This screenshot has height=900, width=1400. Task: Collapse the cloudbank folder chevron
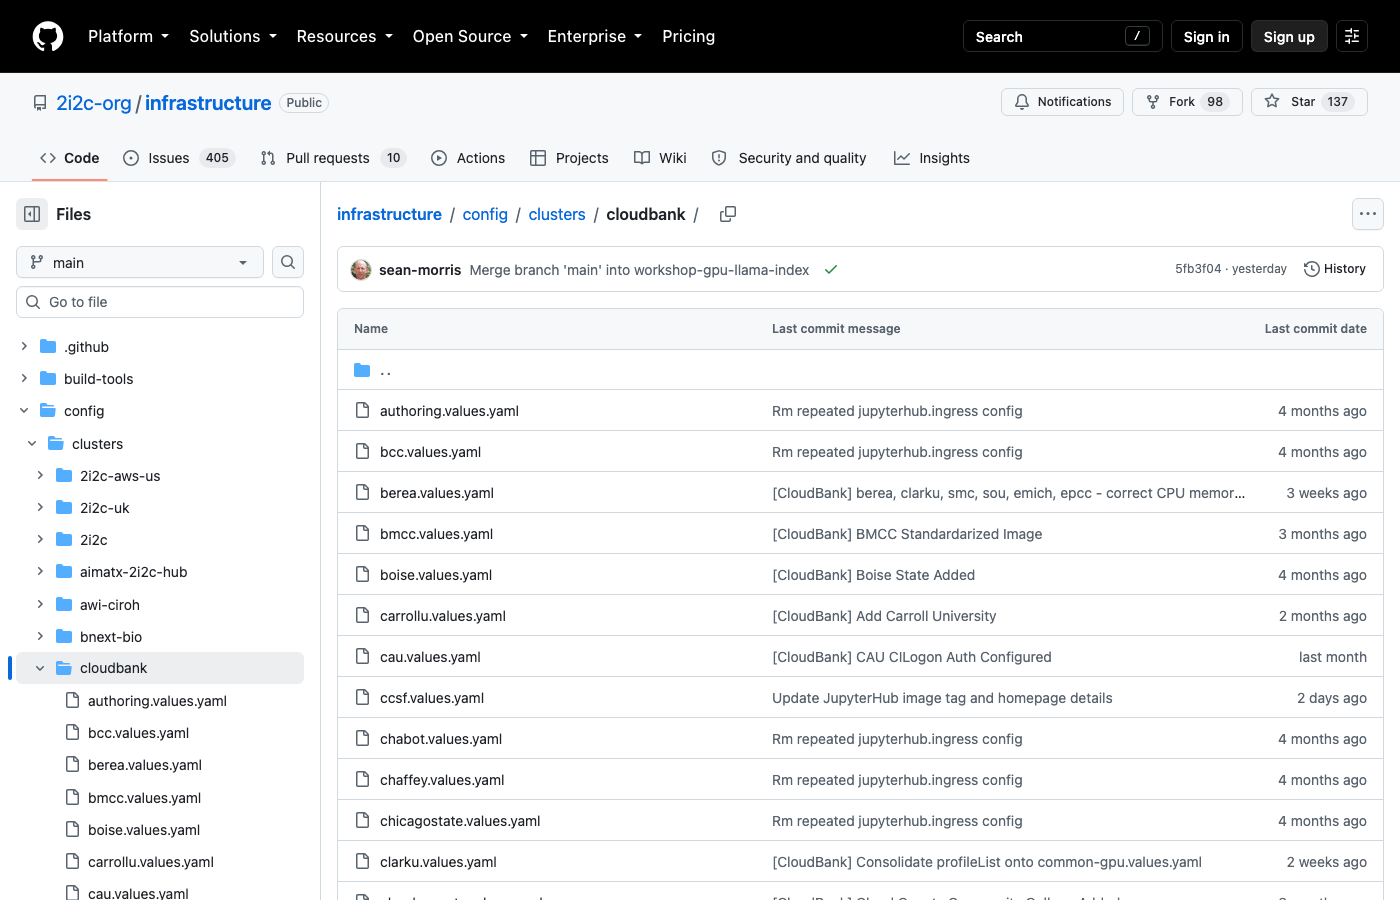click(40, 668)
